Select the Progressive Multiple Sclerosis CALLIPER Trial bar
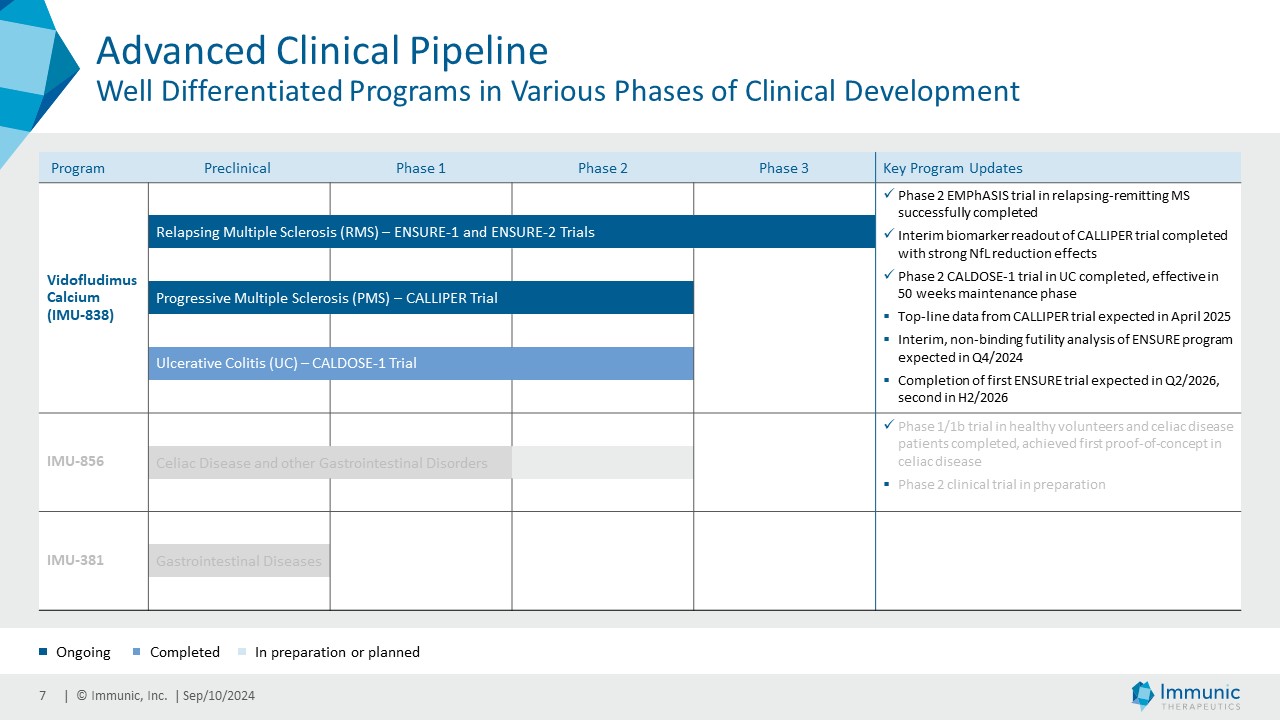This screenshot has height=720, width=1280. pos(420,298)
